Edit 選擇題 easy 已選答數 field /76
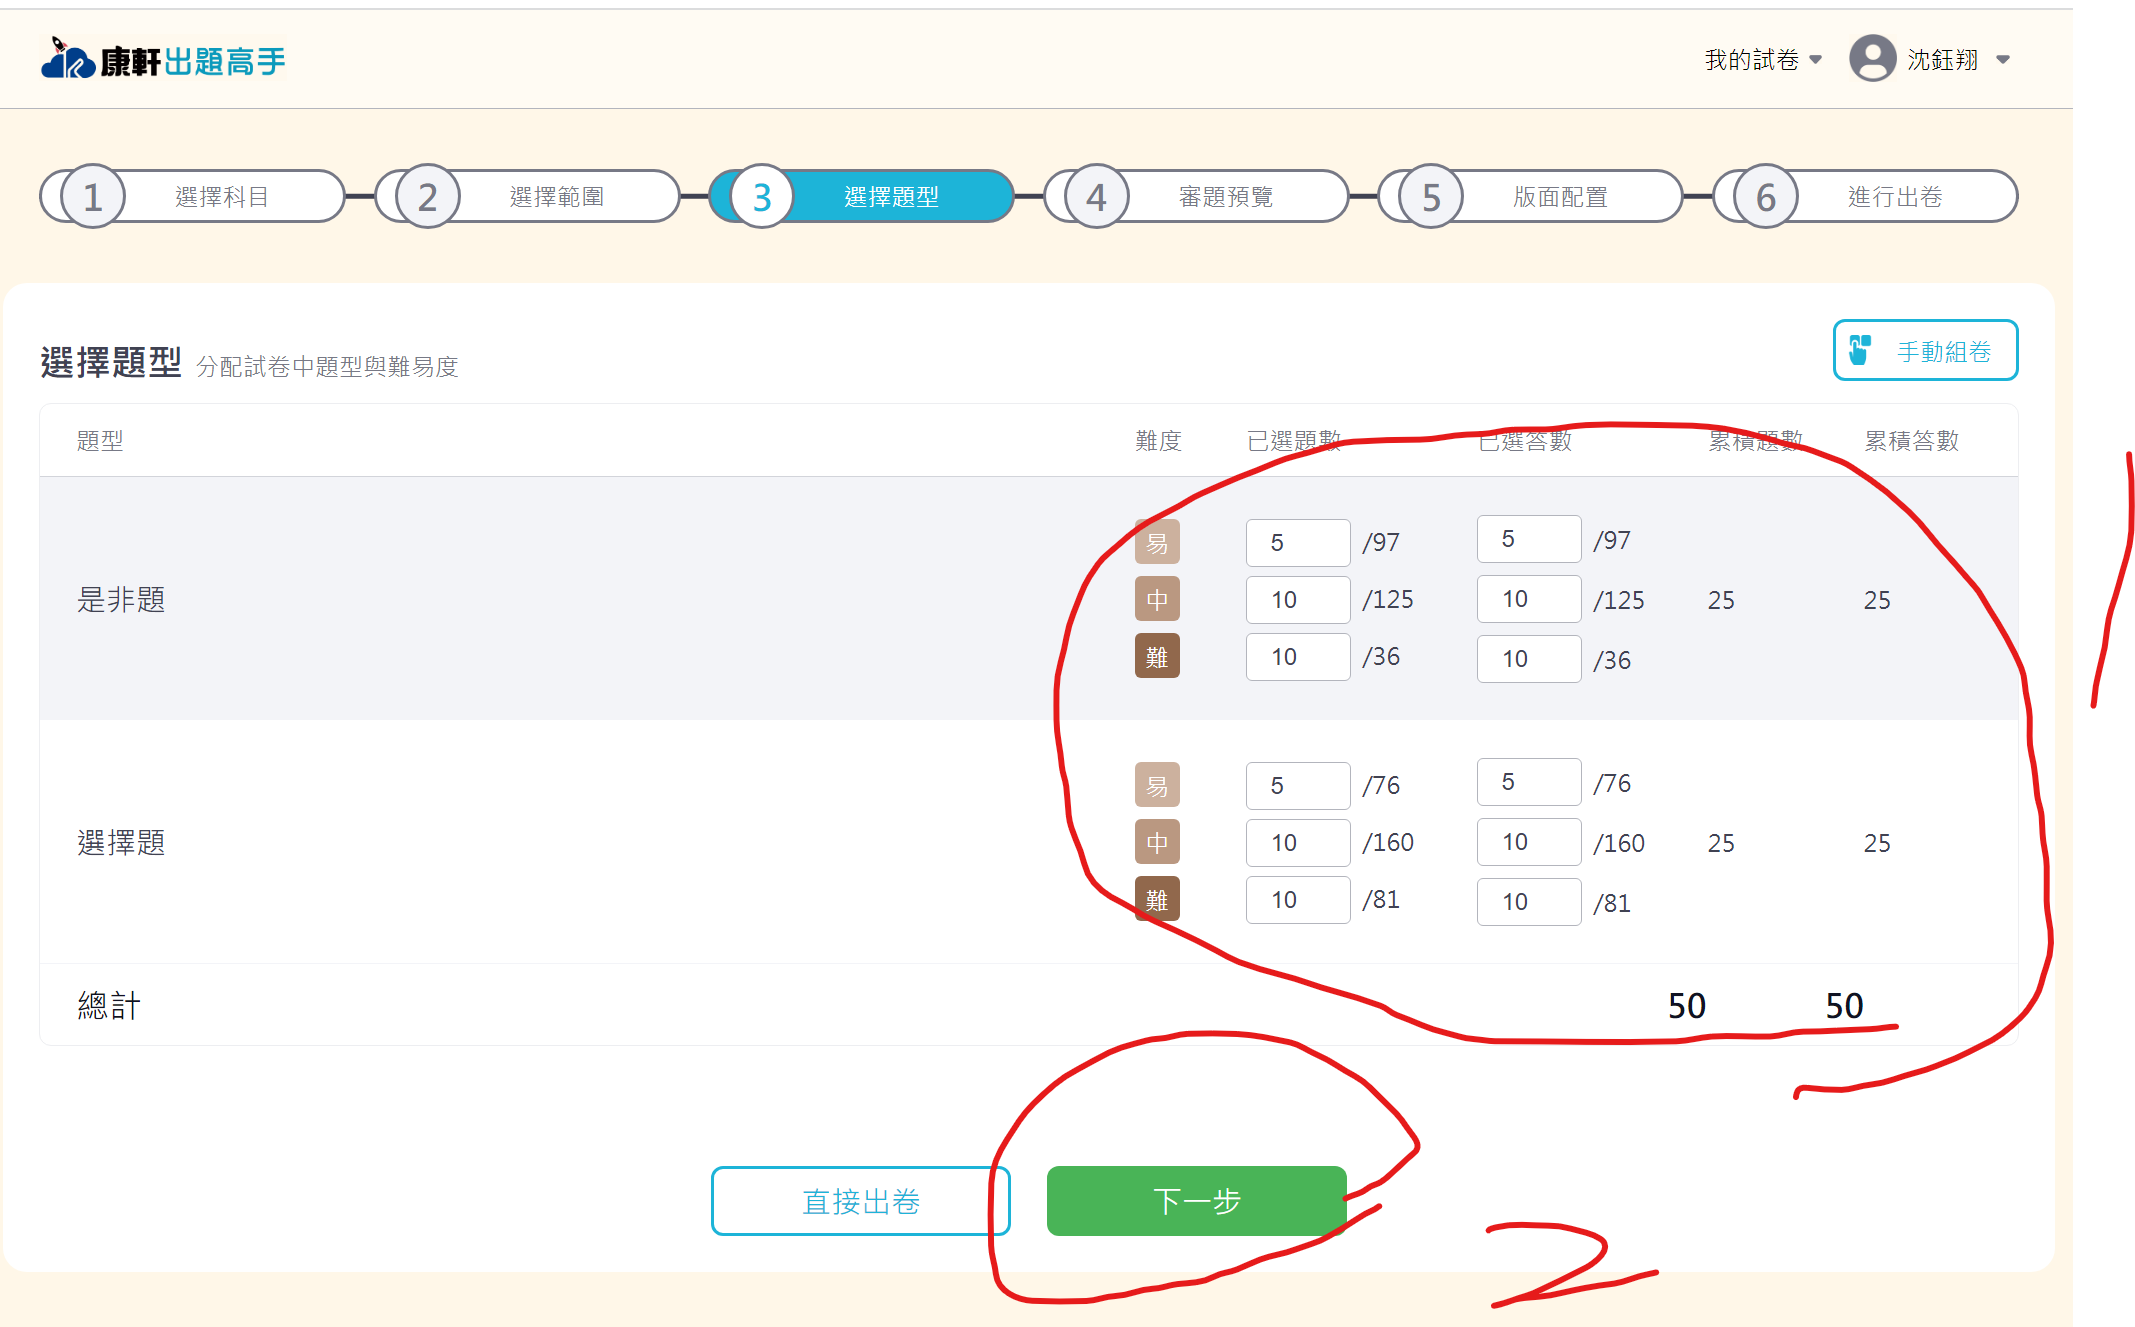 tap(1529, 782)
